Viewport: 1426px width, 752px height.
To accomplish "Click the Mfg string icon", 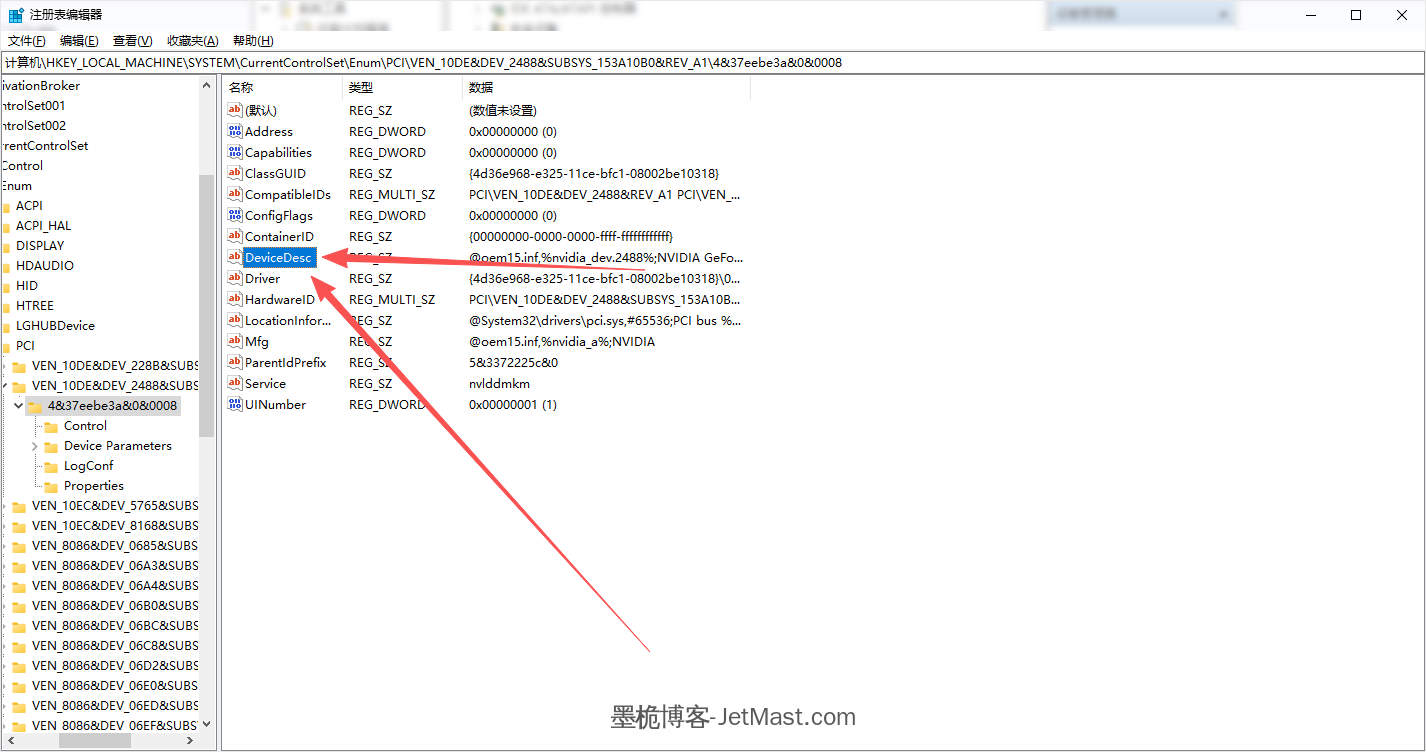I will coord(235,341).
